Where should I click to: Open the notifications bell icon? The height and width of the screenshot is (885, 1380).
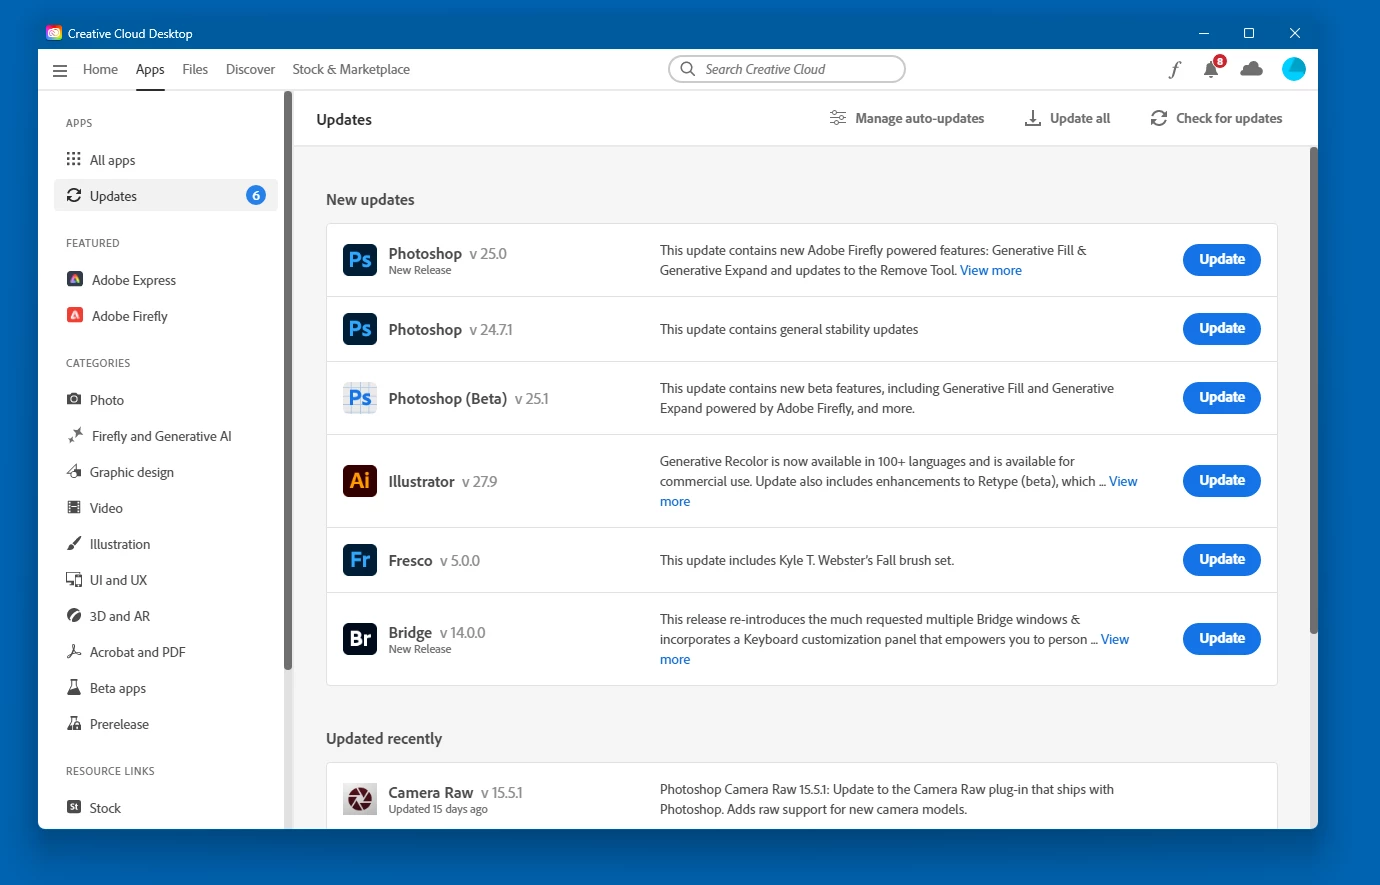[1211, 69]
